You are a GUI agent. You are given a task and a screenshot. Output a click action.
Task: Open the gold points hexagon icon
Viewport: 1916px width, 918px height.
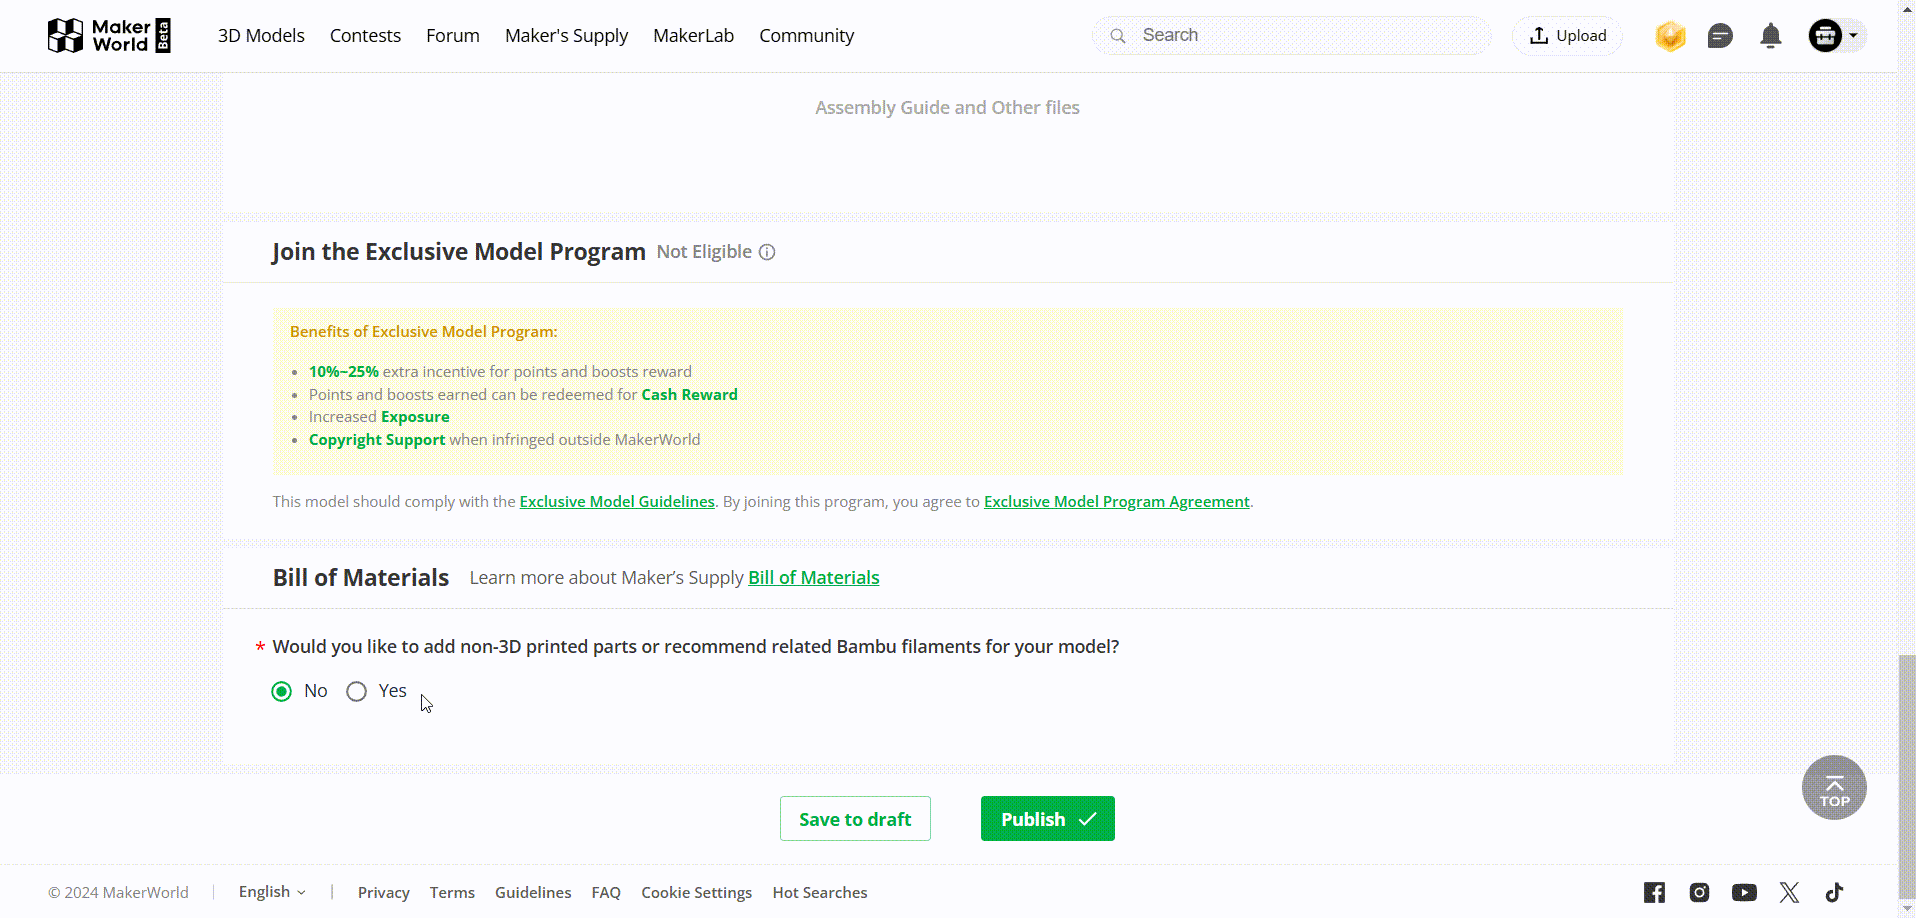[1670, 36]
